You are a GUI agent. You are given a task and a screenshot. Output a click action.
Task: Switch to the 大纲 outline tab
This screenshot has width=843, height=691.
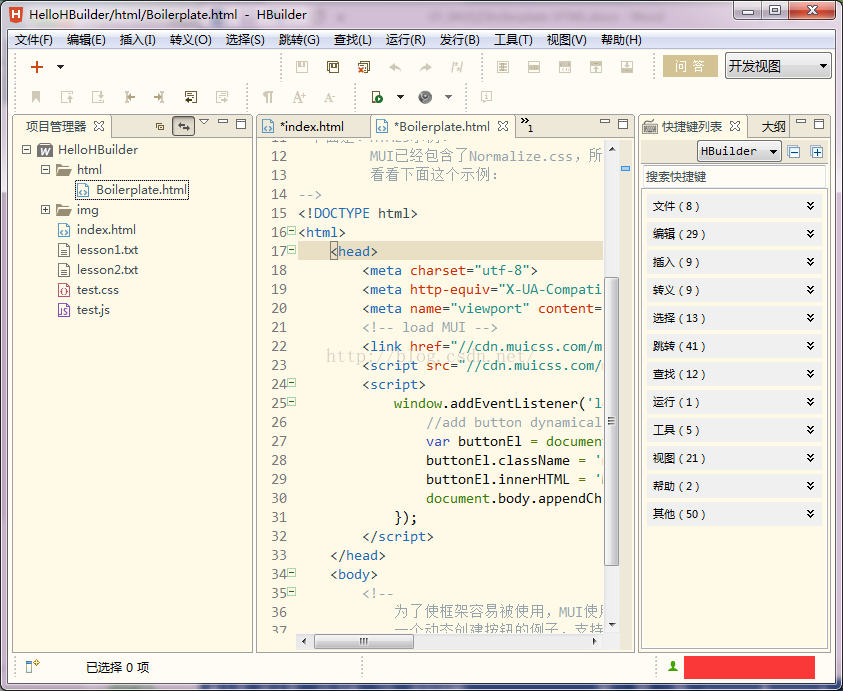773,127
